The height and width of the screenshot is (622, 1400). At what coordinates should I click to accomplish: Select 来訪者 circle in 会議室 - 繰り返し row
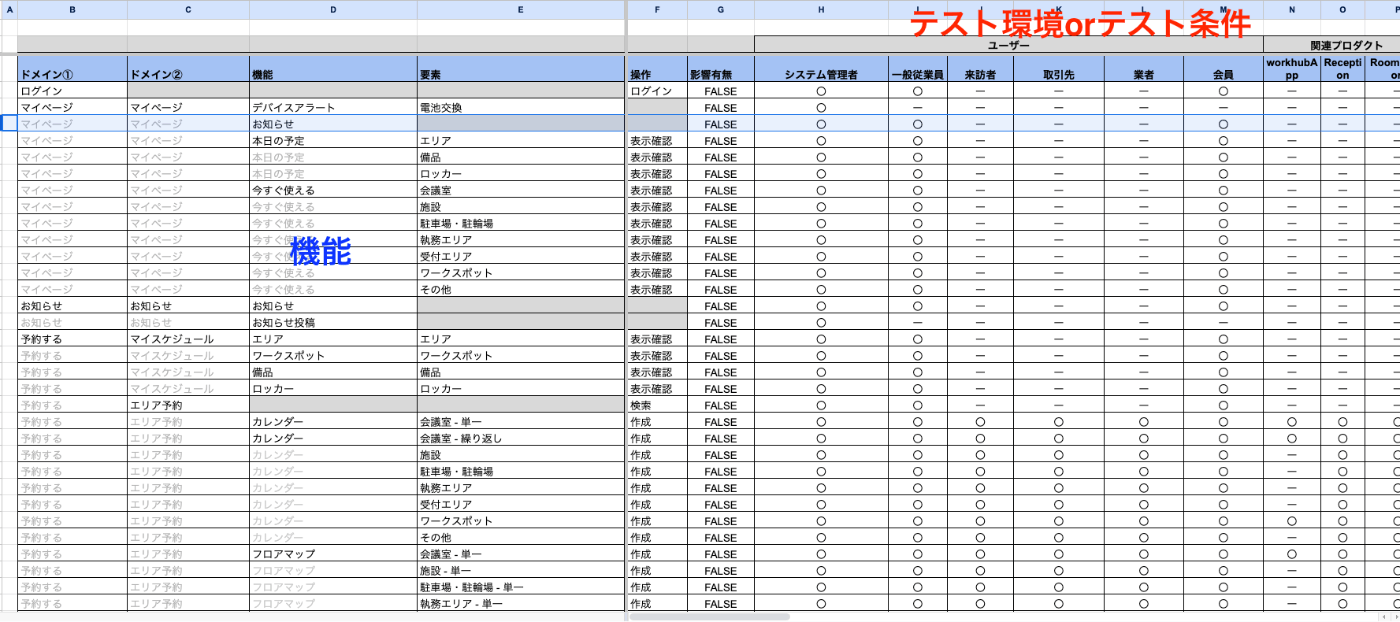[980, 439]
